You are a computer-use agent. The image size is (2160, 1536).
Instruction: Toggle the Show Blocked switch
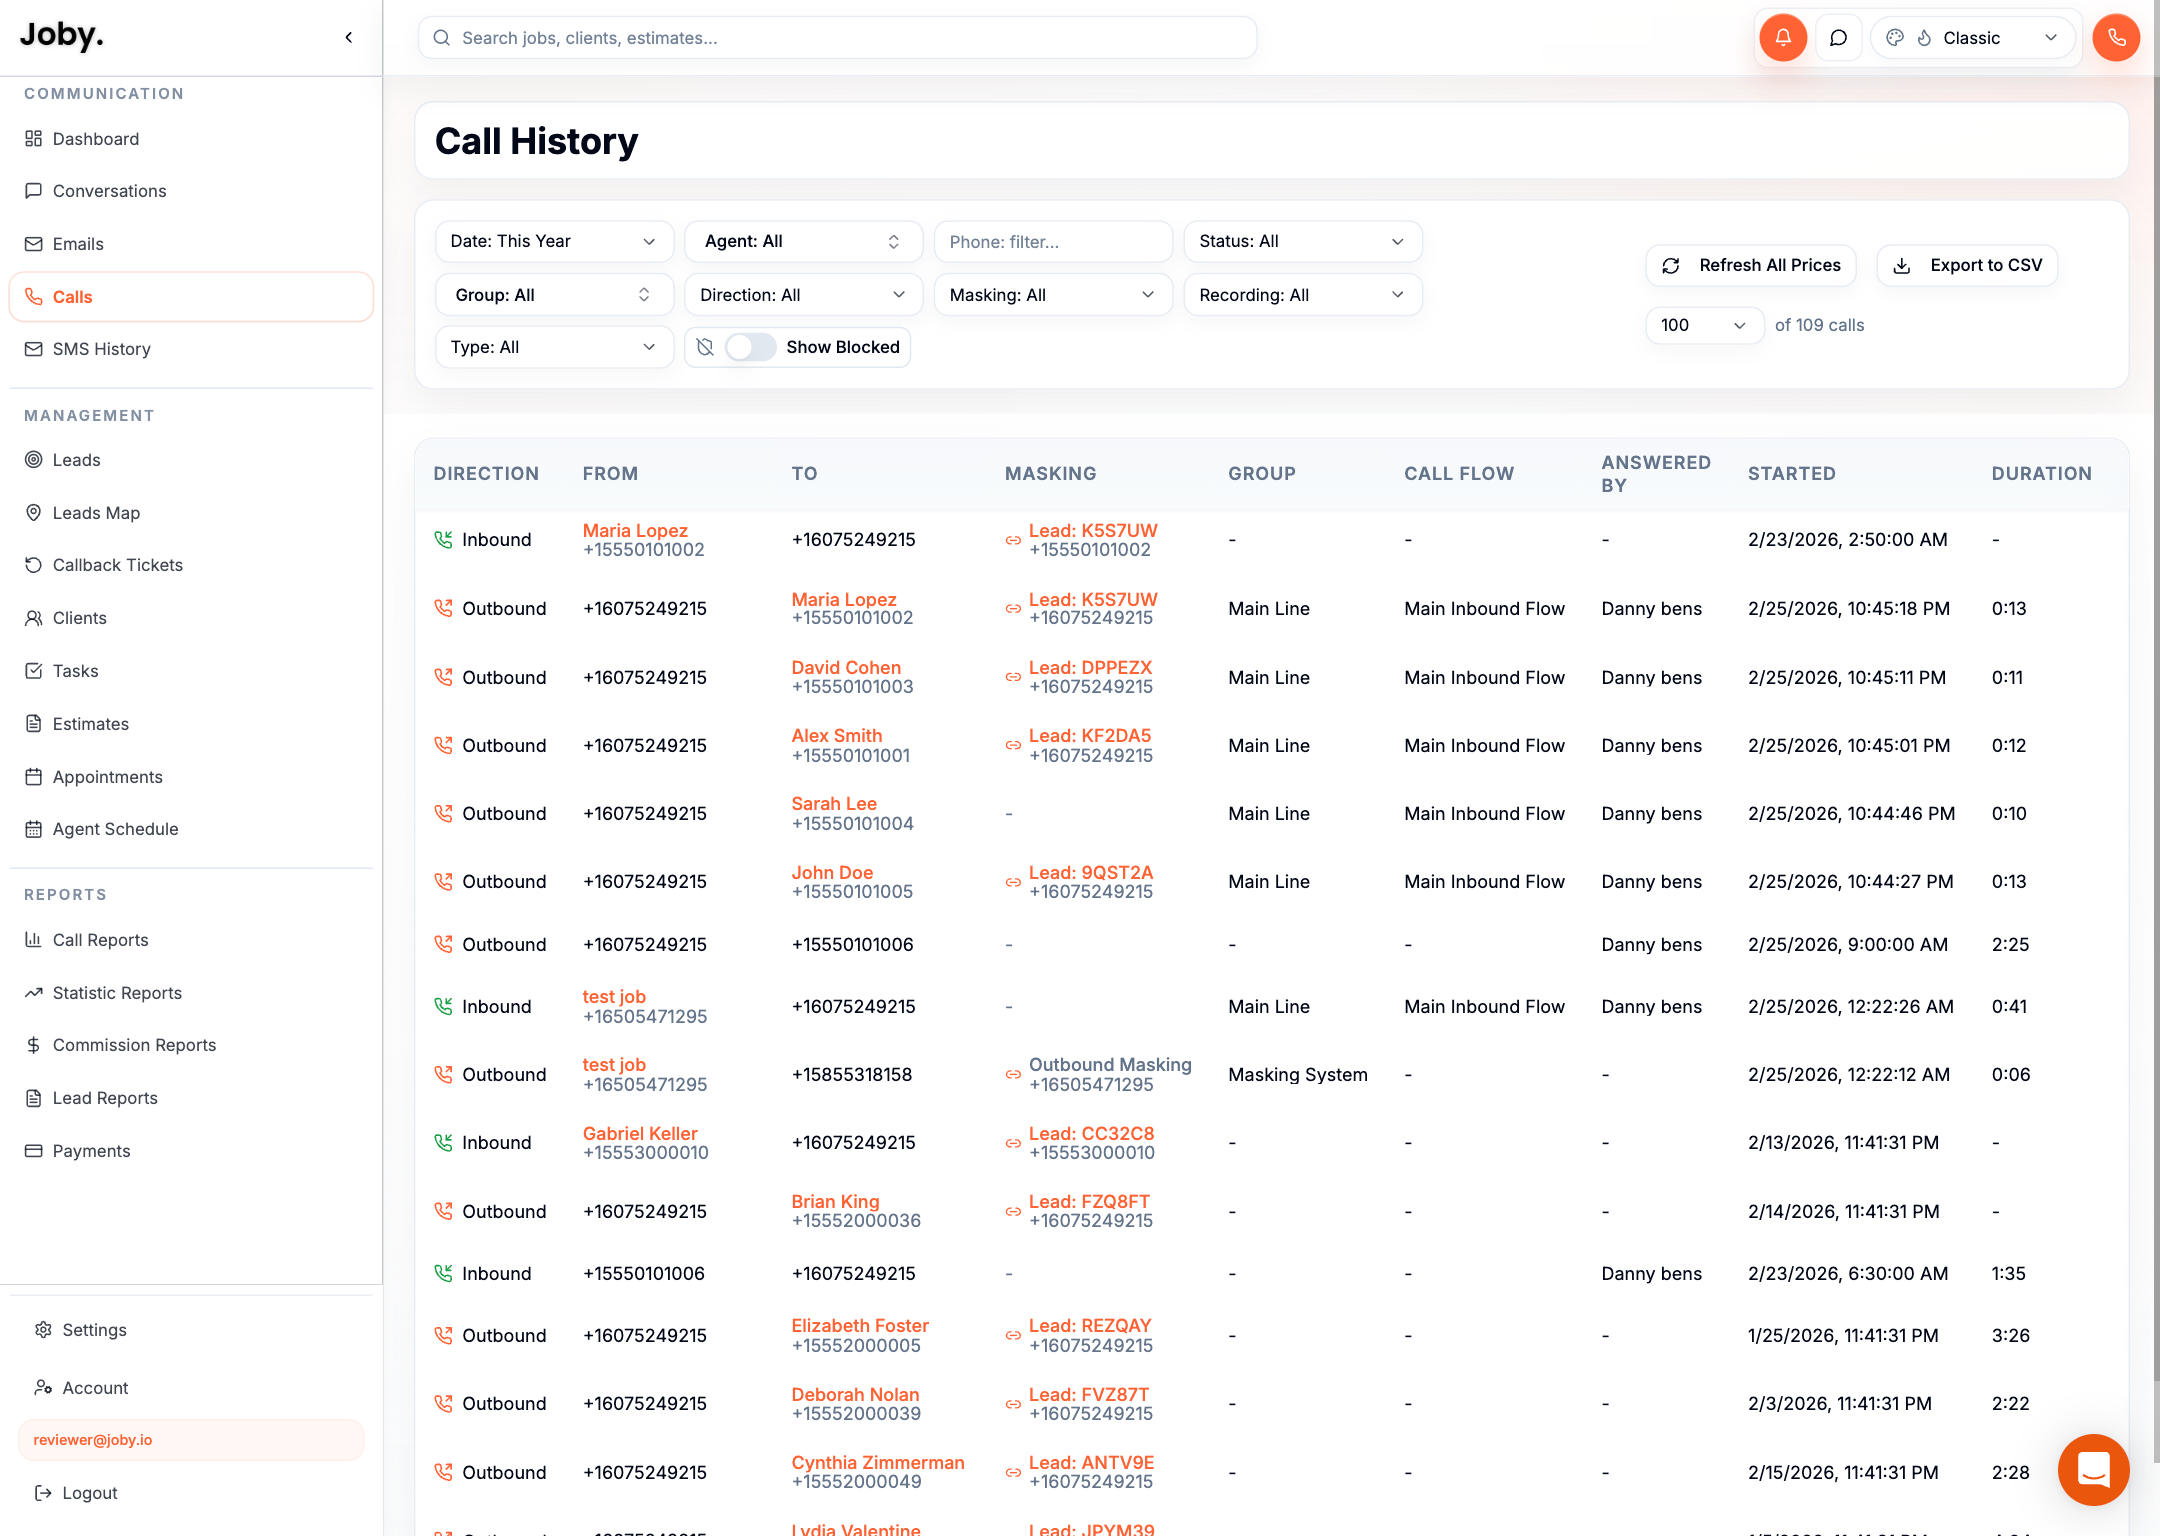(751, 347)
